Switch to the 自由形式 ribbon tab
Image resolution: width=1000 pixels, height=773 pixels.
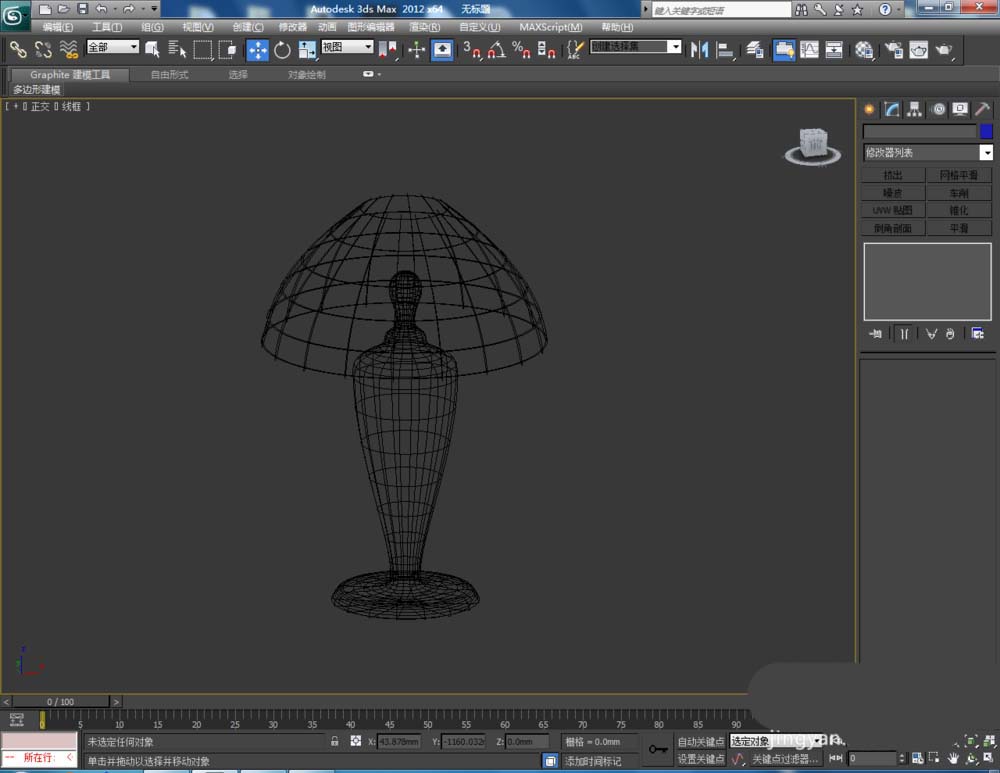click(x=169, y=75)
